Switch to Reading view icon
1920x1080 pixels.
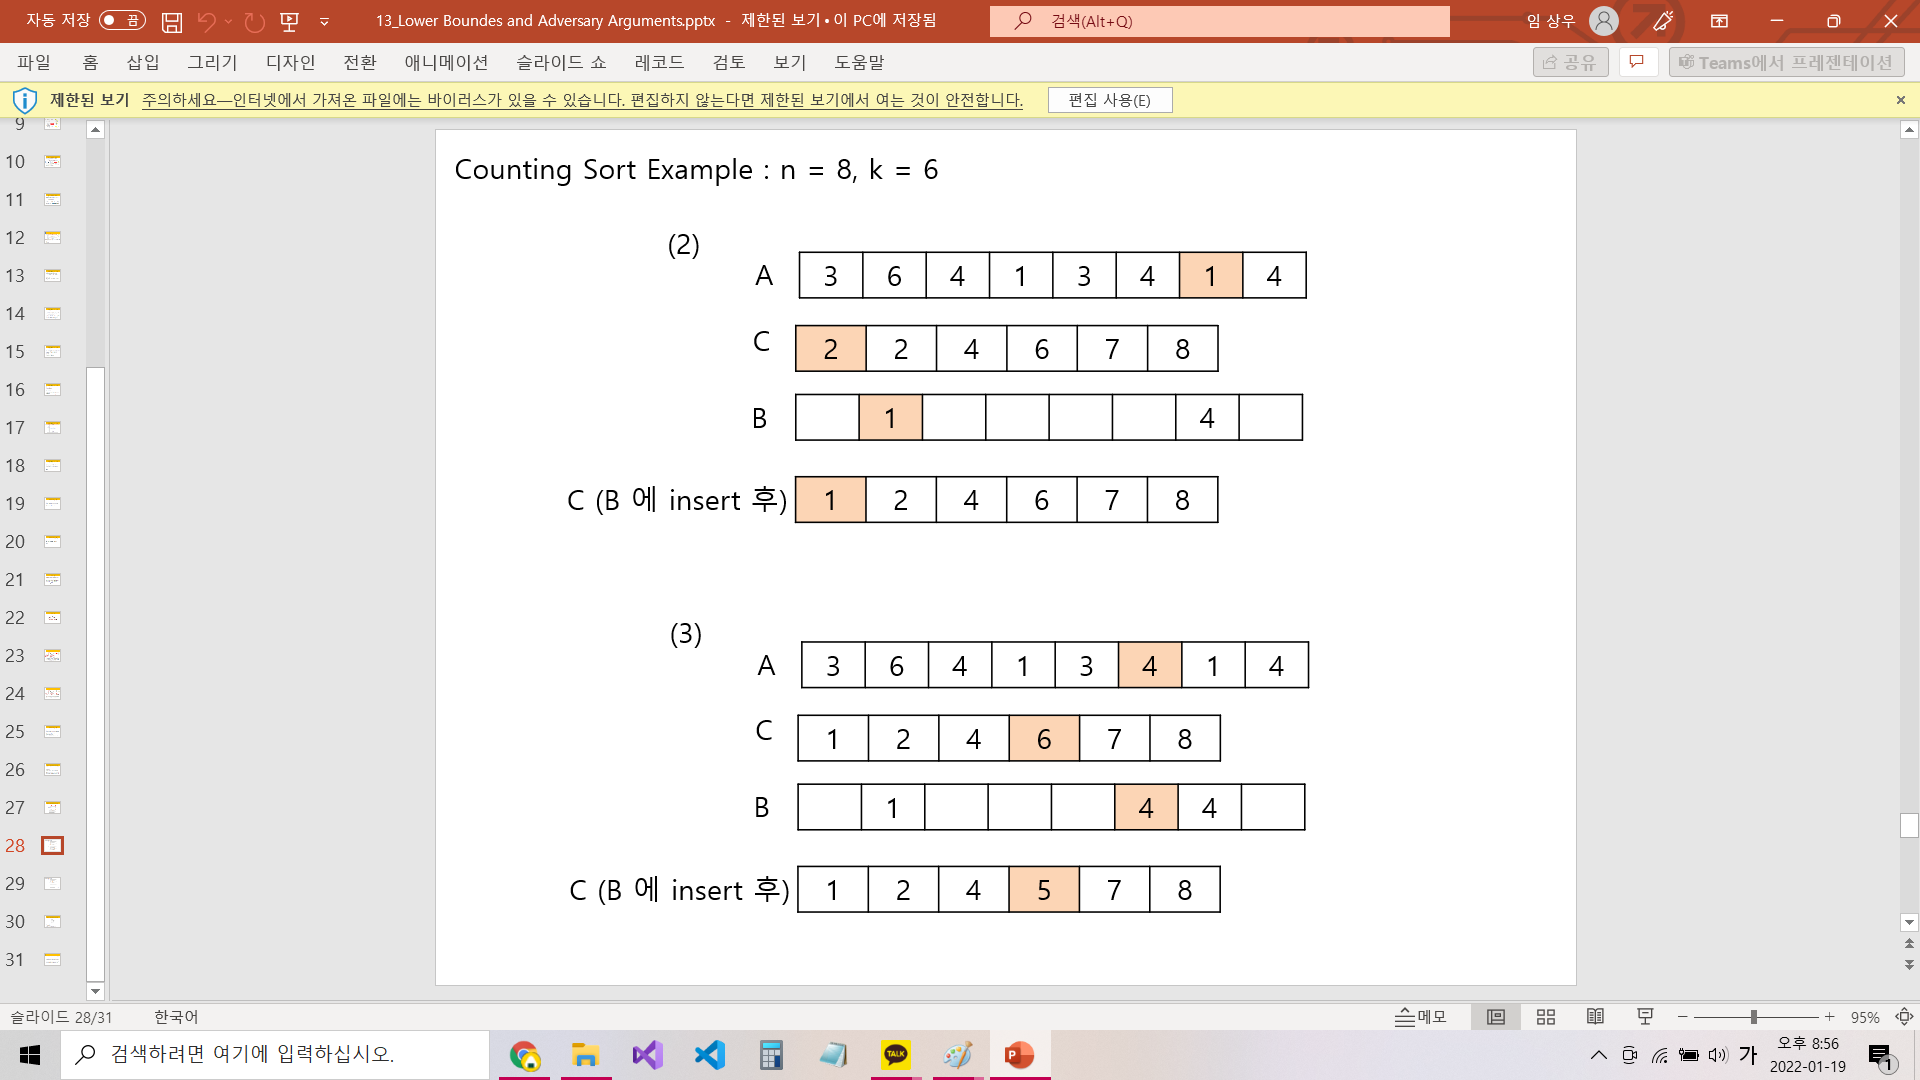pos(1595,1017)
